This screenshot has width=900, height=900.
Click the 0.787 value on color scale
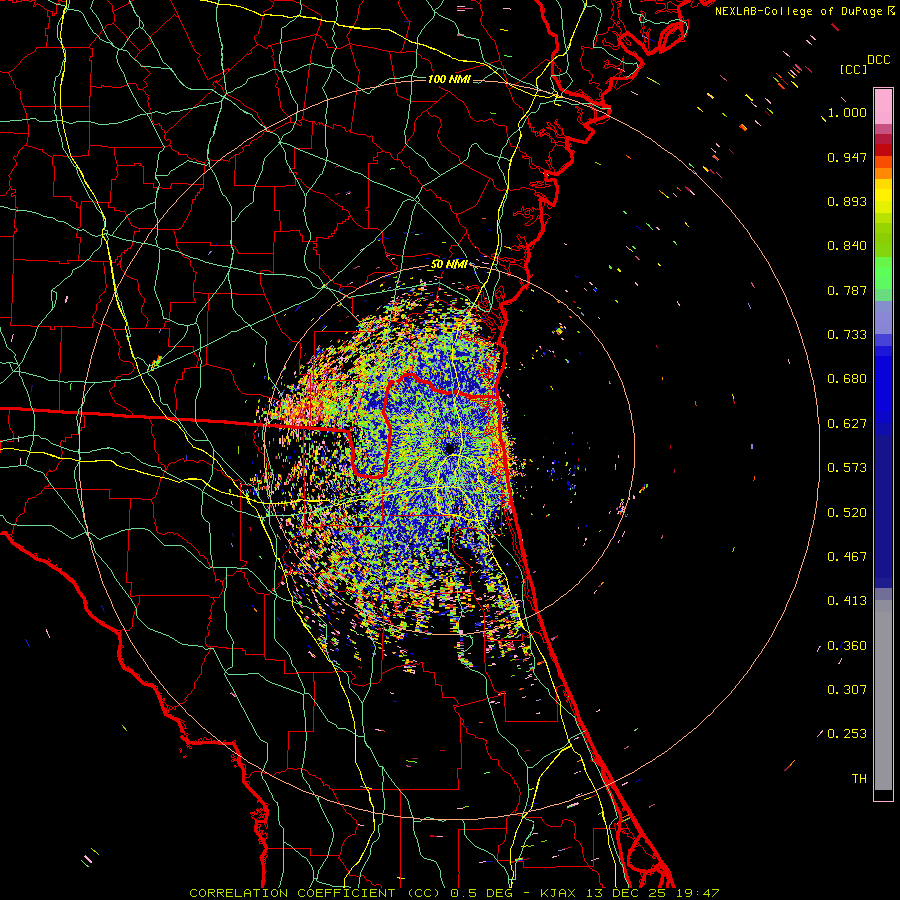pos(847,290)
